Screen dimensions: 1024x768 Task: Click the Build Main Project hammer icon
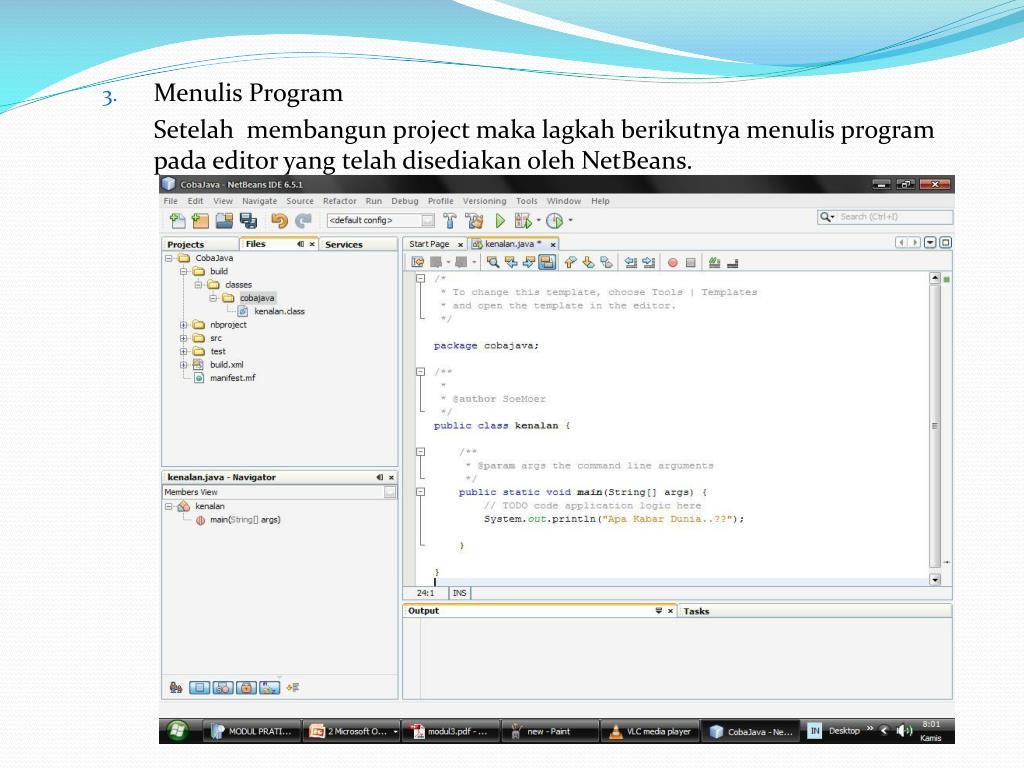point(449,221)
